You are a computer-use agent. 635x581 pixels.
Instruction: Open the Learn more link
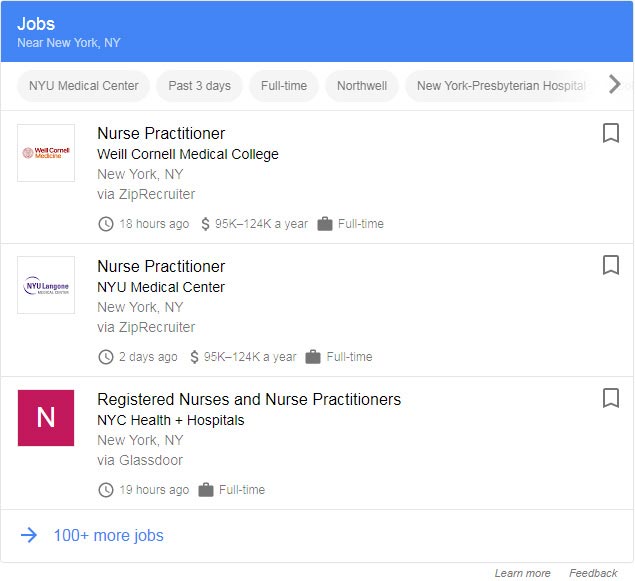coord(522,573)
